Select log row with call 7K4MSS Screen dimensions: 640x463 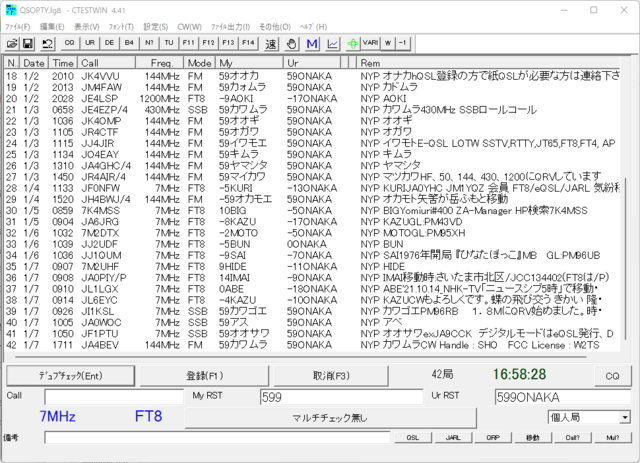pos(312,211)
